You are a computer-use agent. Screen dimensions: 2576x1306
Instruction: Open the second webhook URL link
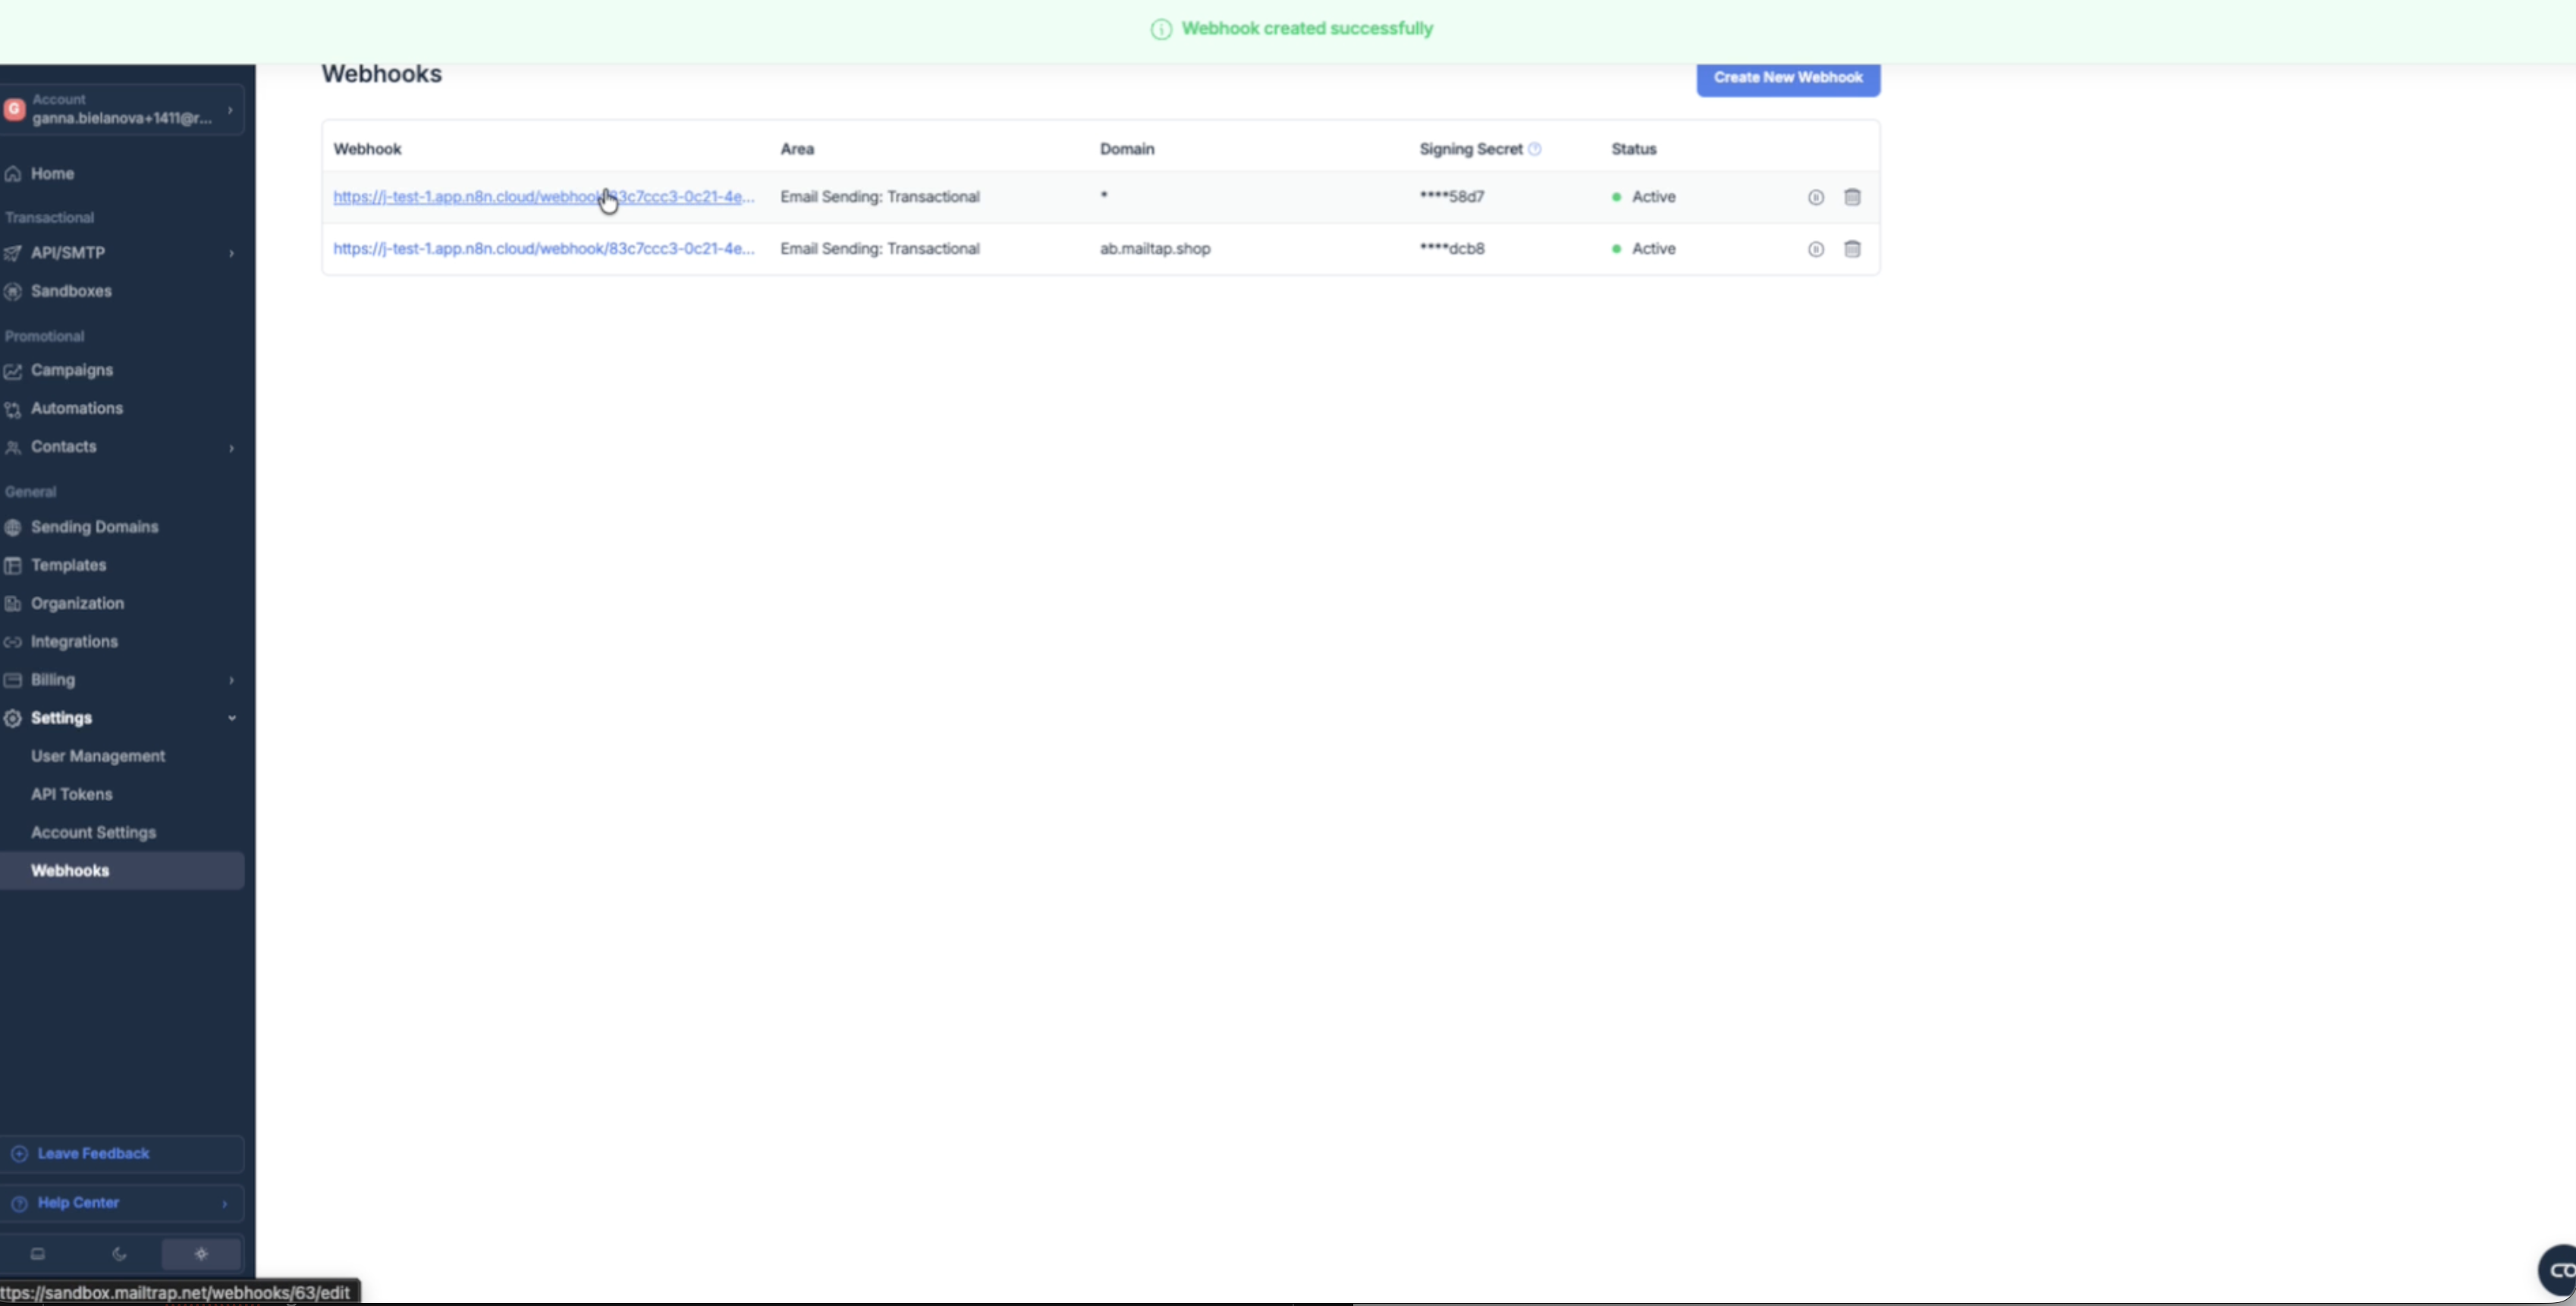(x=543, y=248)
